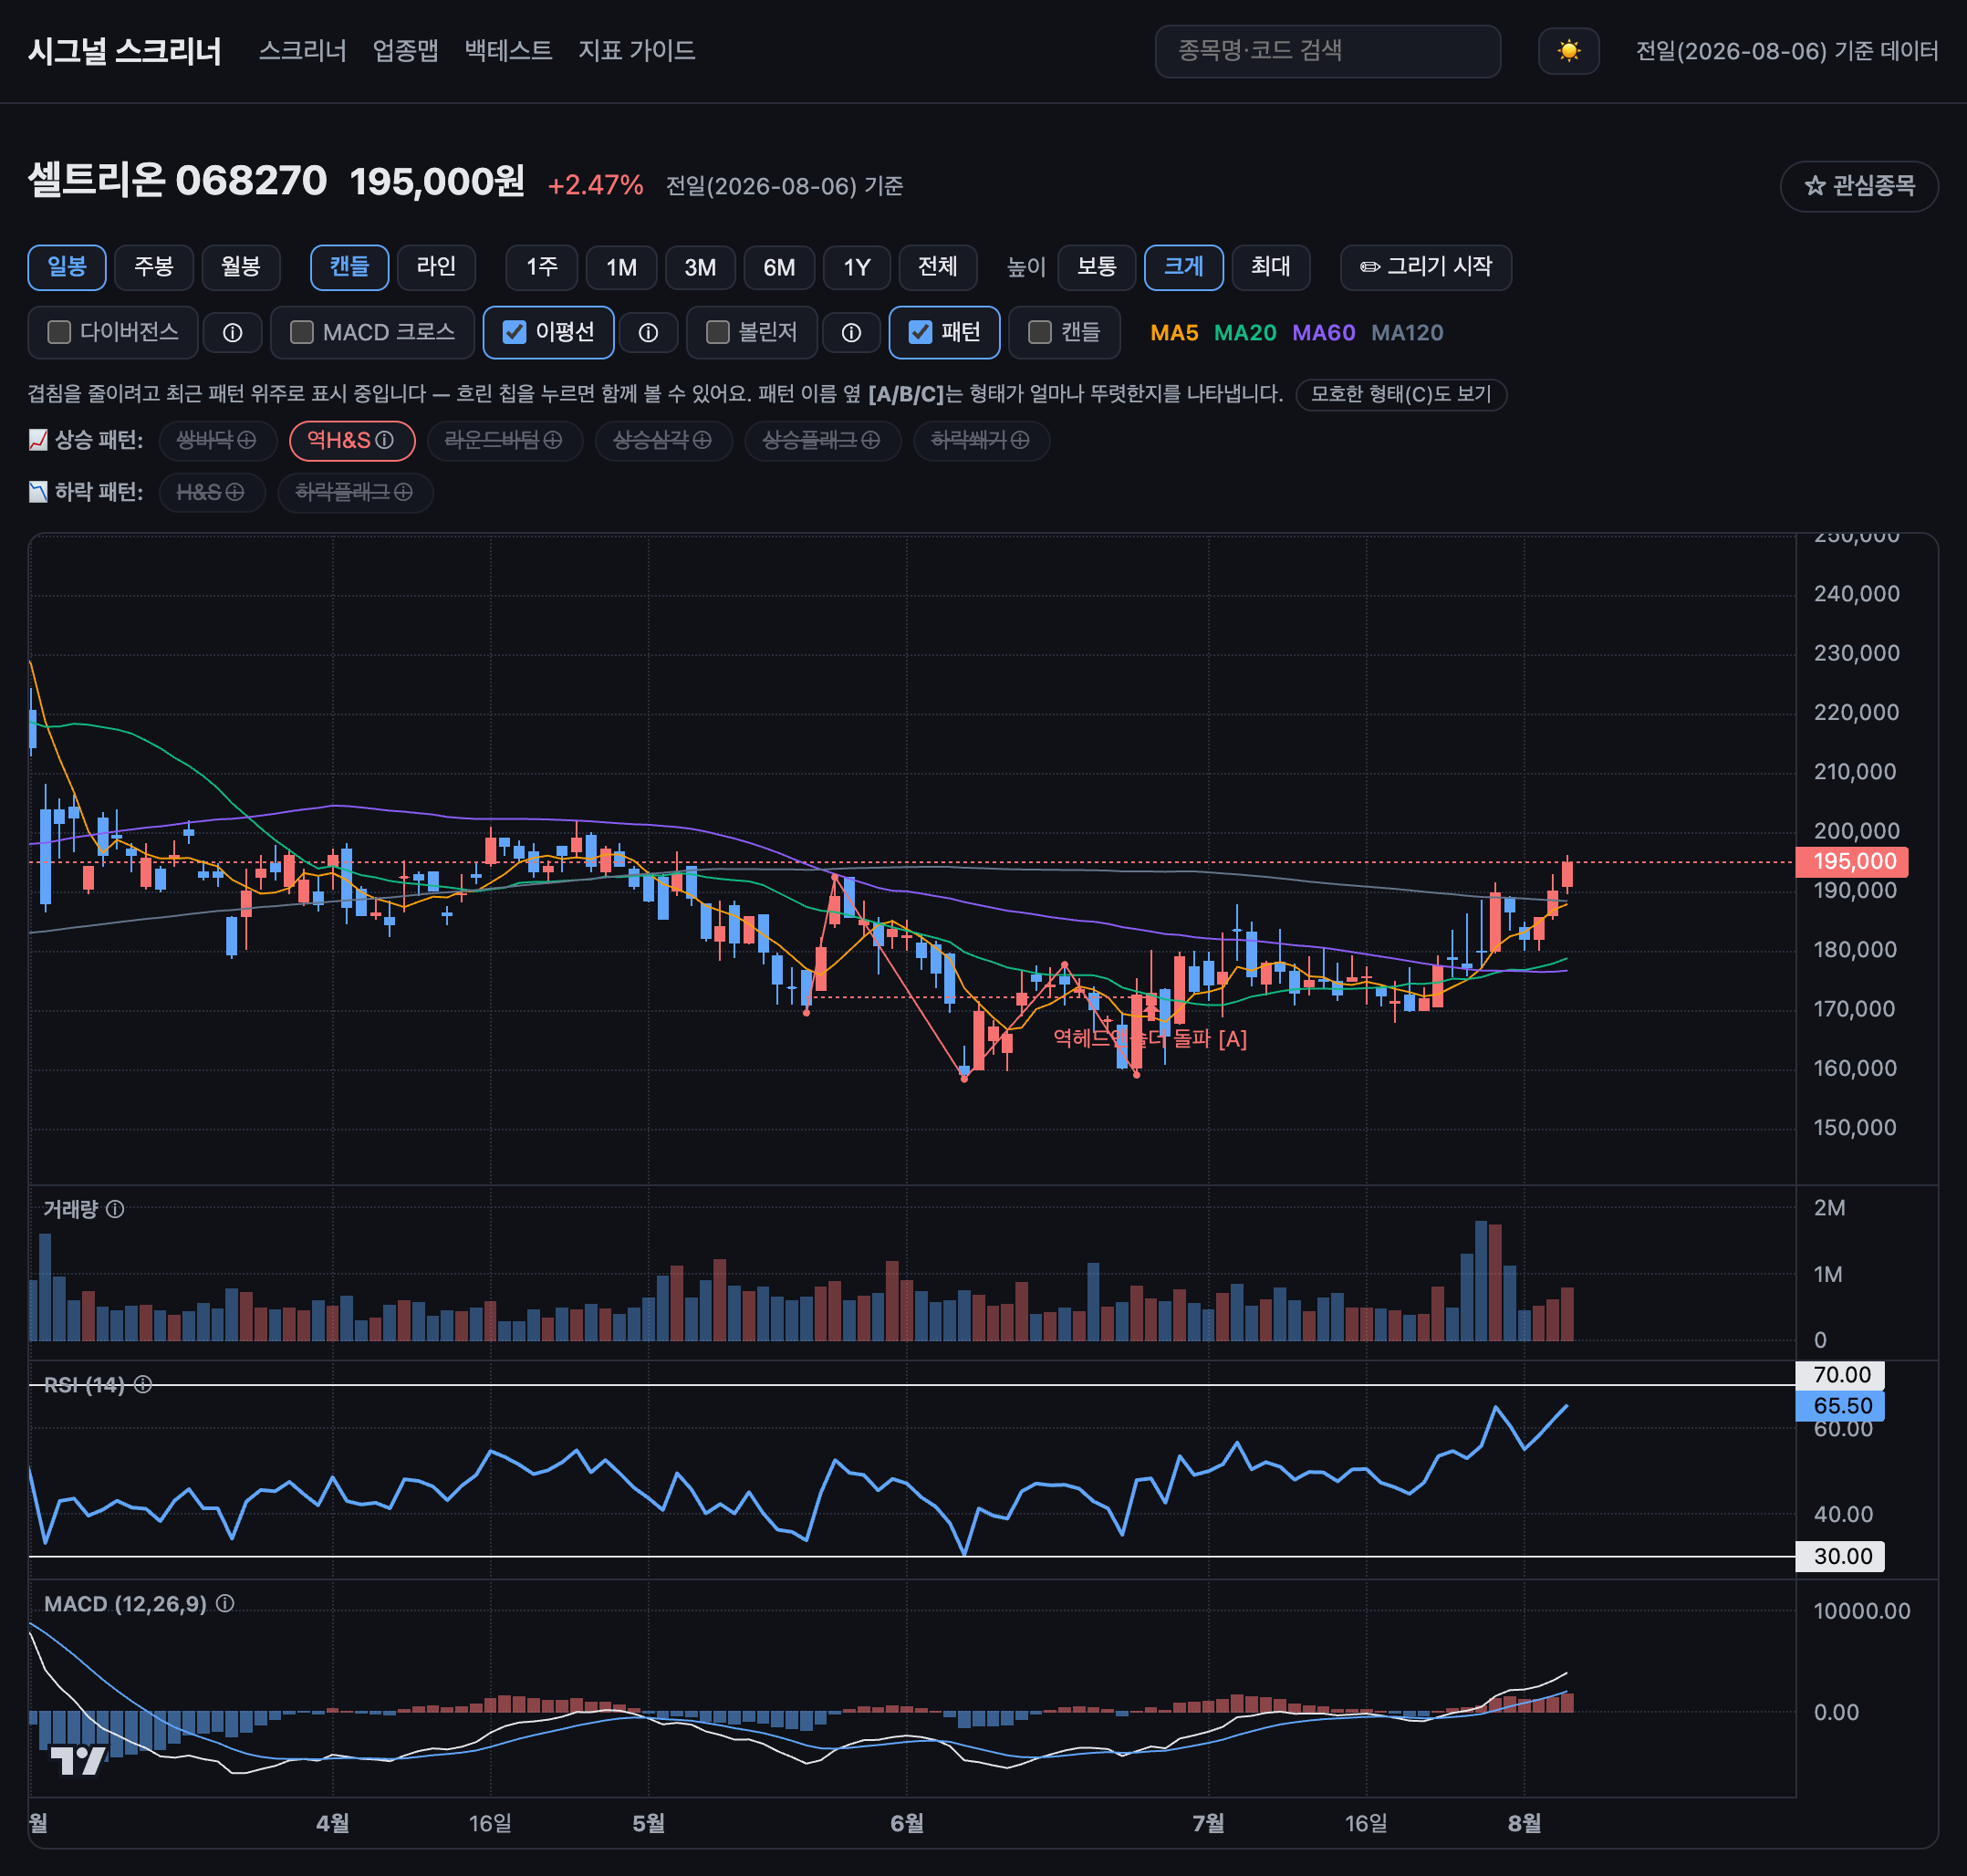Open the TradingView logo on the chart
Image resolution: width=1967 pixels, height=1876 pixels.
pyautogui.click(x=78, y=1761)
